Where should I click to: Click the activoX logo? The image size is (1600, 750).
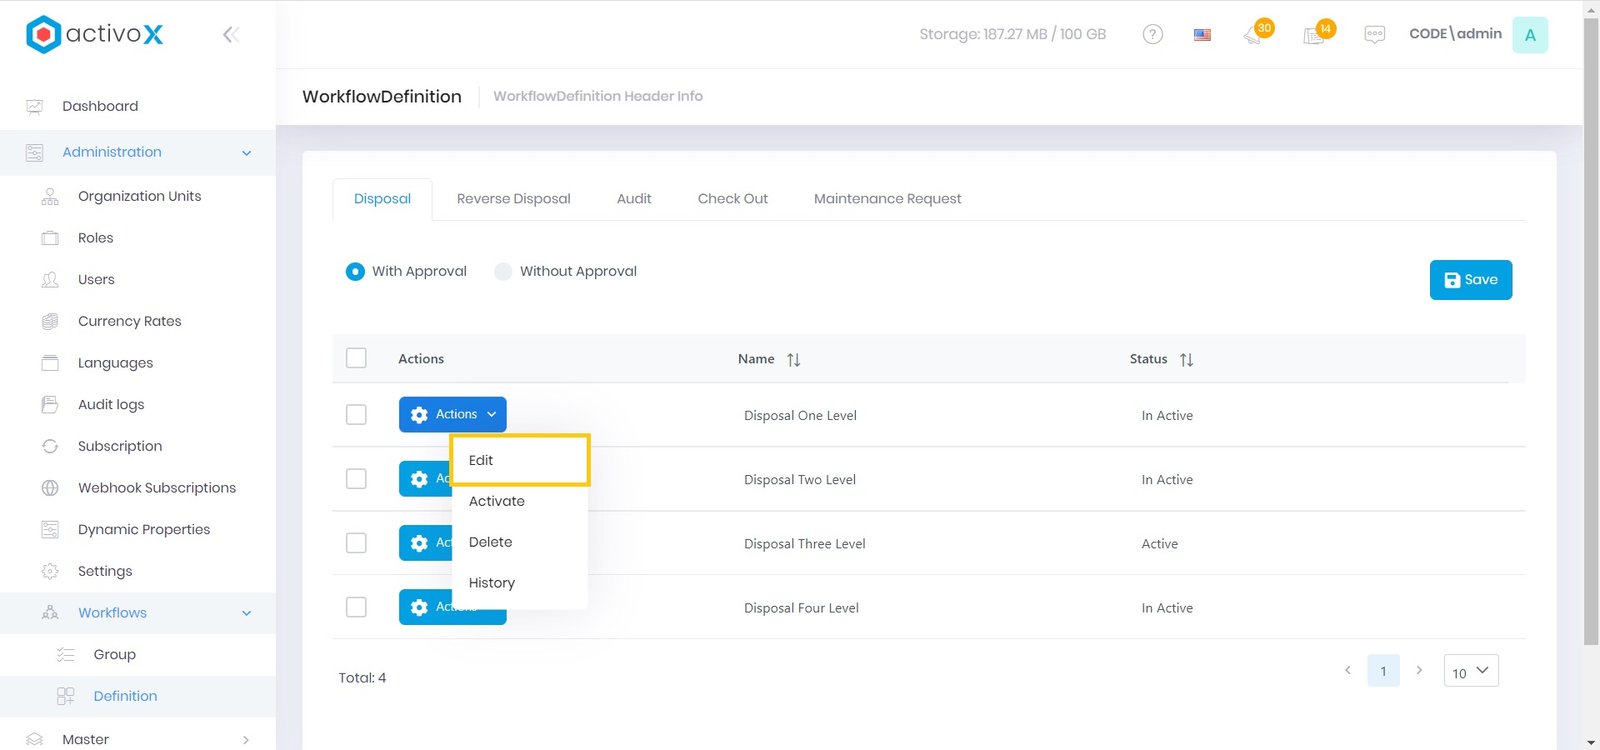point(94,34)
